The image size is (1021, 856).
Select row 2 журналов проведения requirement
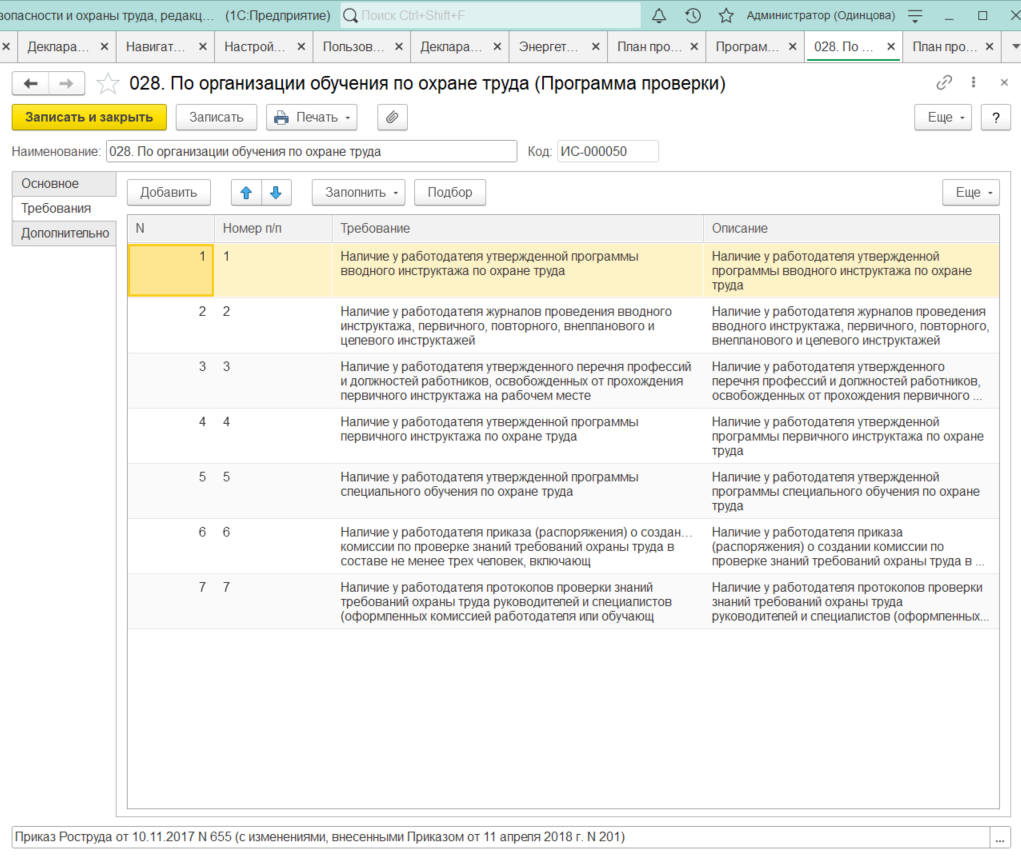coord(563,326)
